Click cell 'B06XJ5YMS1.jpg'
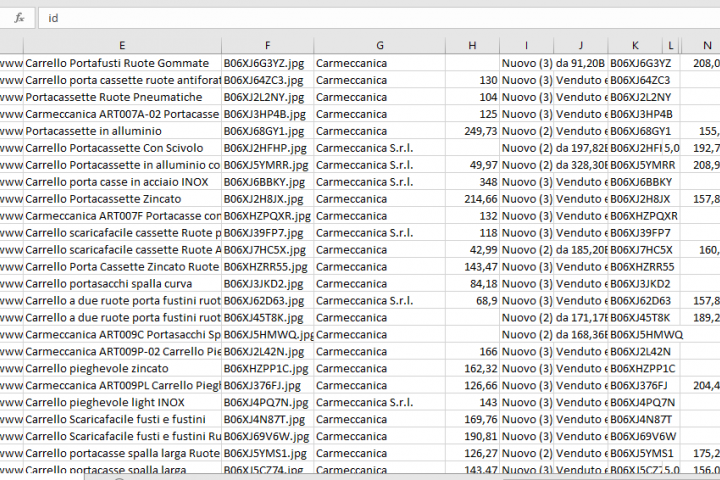Screen dimensions: 720x480 (x=268, y=453)
